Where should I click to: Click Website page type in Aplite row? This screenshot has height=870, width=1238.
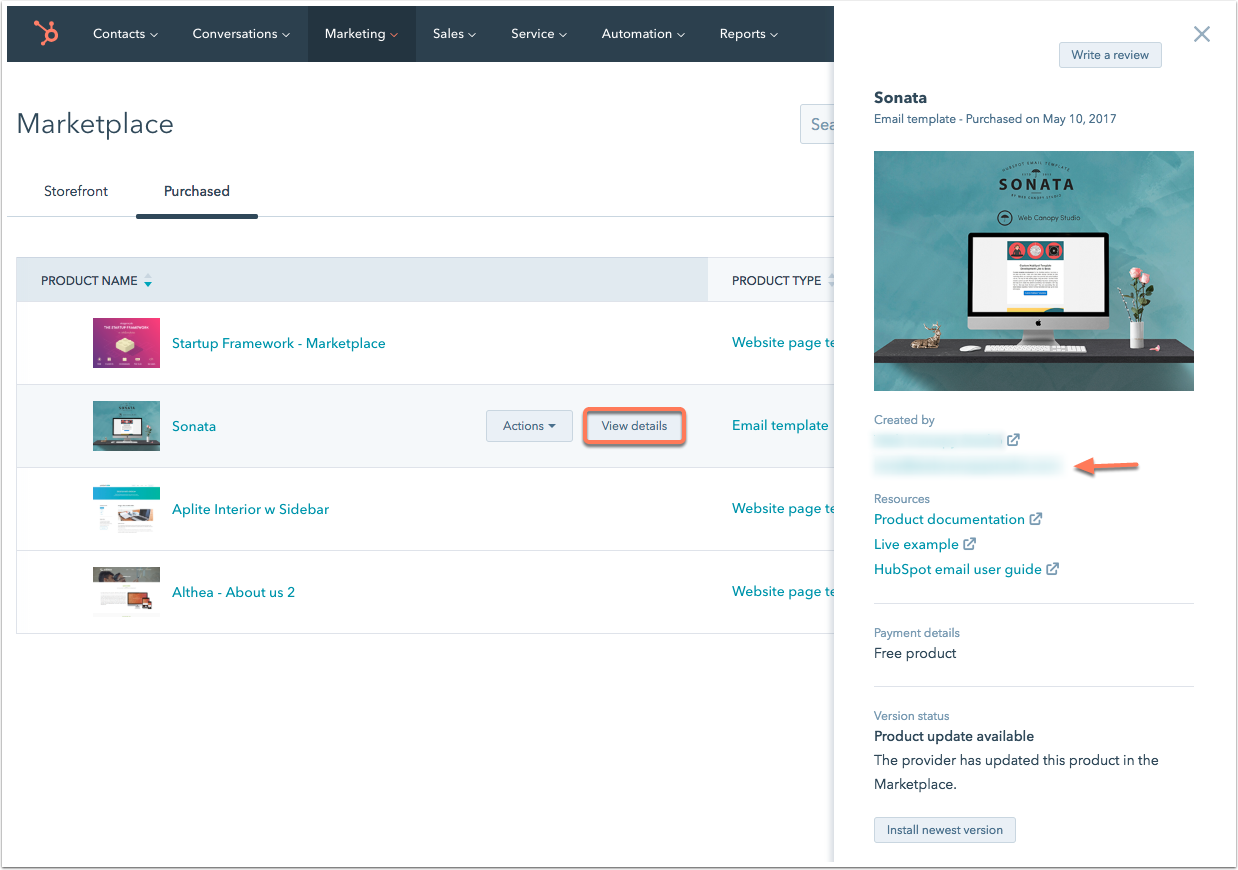tap(783, 508)
